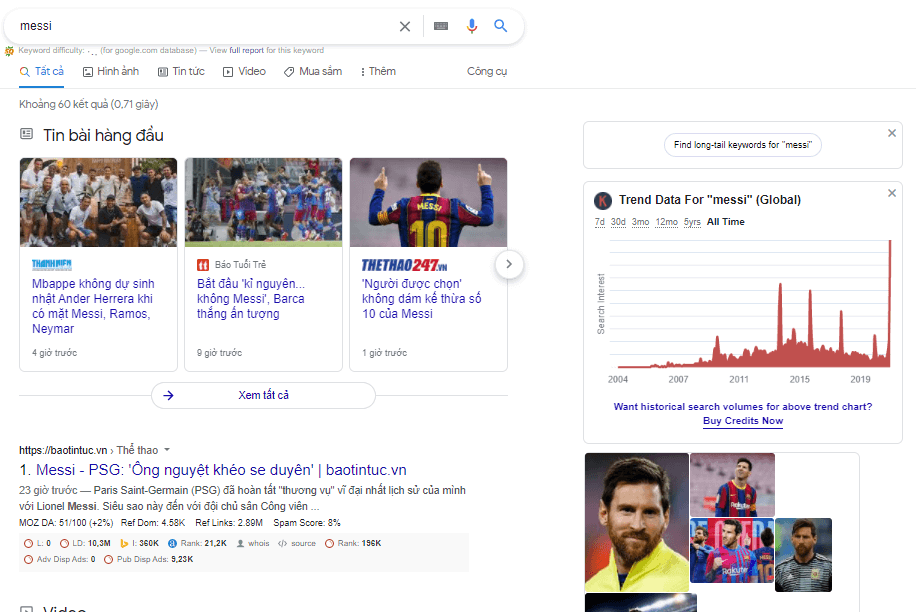Image resolution: width=916 pixels, height=612 pixels.
Task: Click the 'Adv Disp Ads: 0' metric
Action: [x=60, y=559]
